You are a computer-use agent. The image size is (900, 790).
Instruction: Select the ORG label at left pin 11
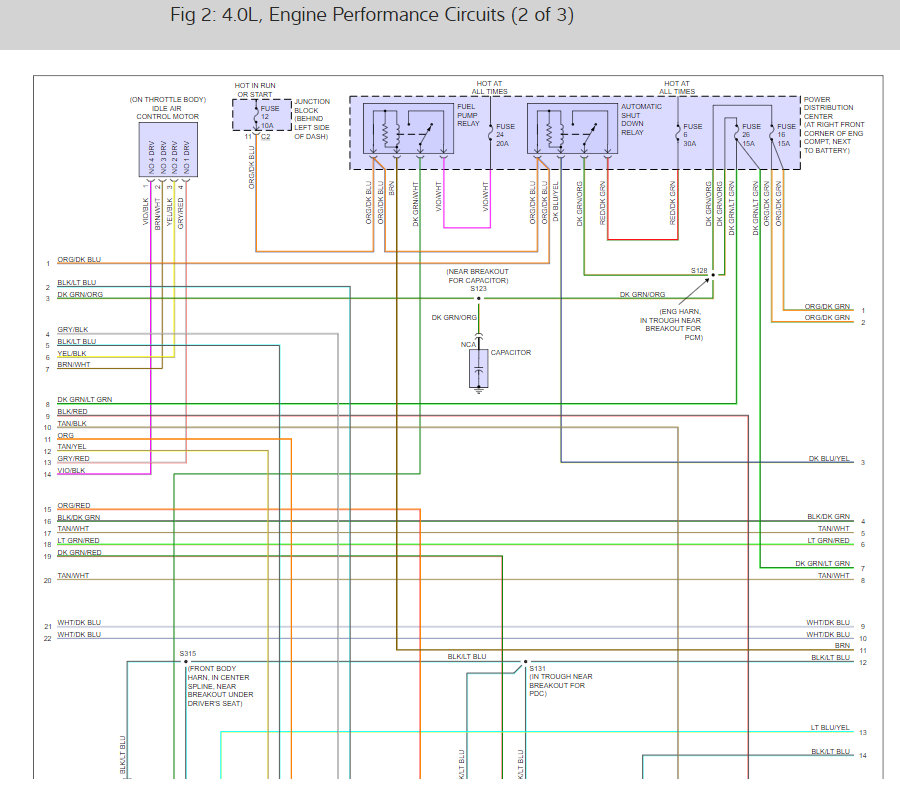(x=65, y=436)
